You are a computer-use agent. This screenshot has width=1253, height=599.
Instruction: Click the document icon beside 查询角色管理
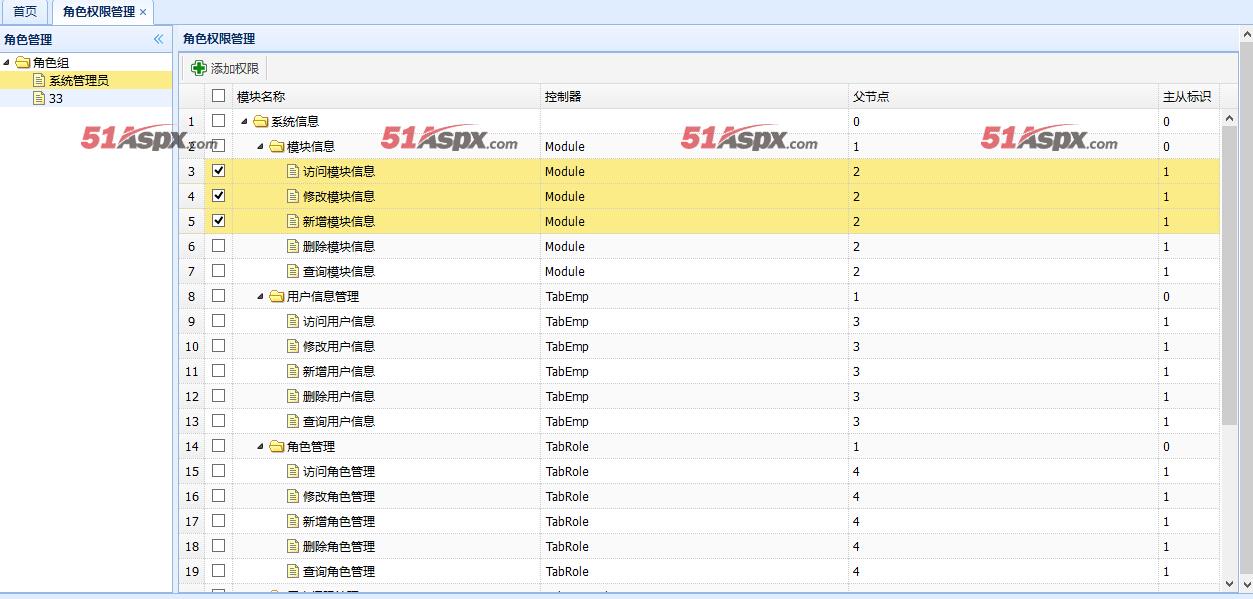[x=293, y=572]
